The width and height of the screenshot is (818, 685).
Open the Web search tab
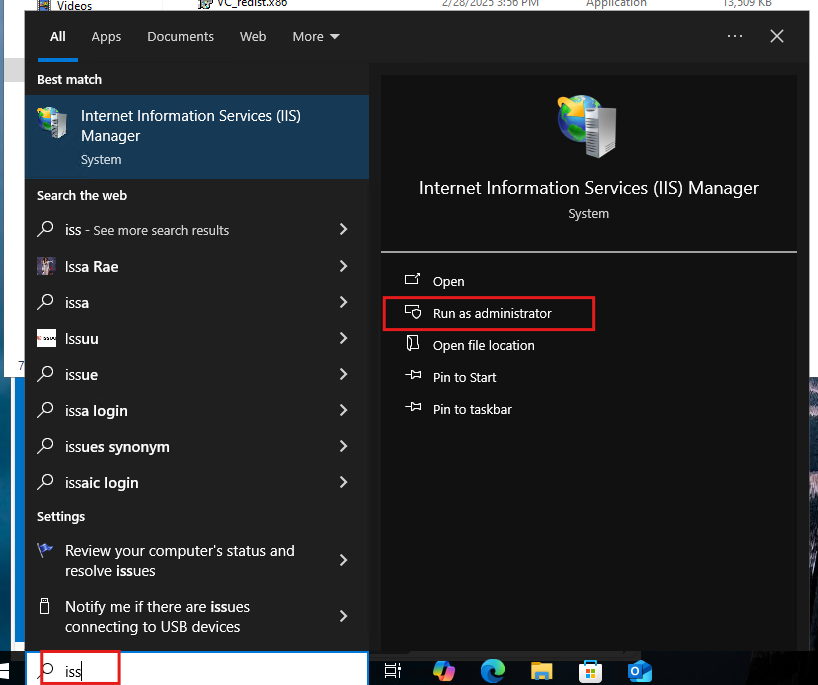tap(253, 37)
